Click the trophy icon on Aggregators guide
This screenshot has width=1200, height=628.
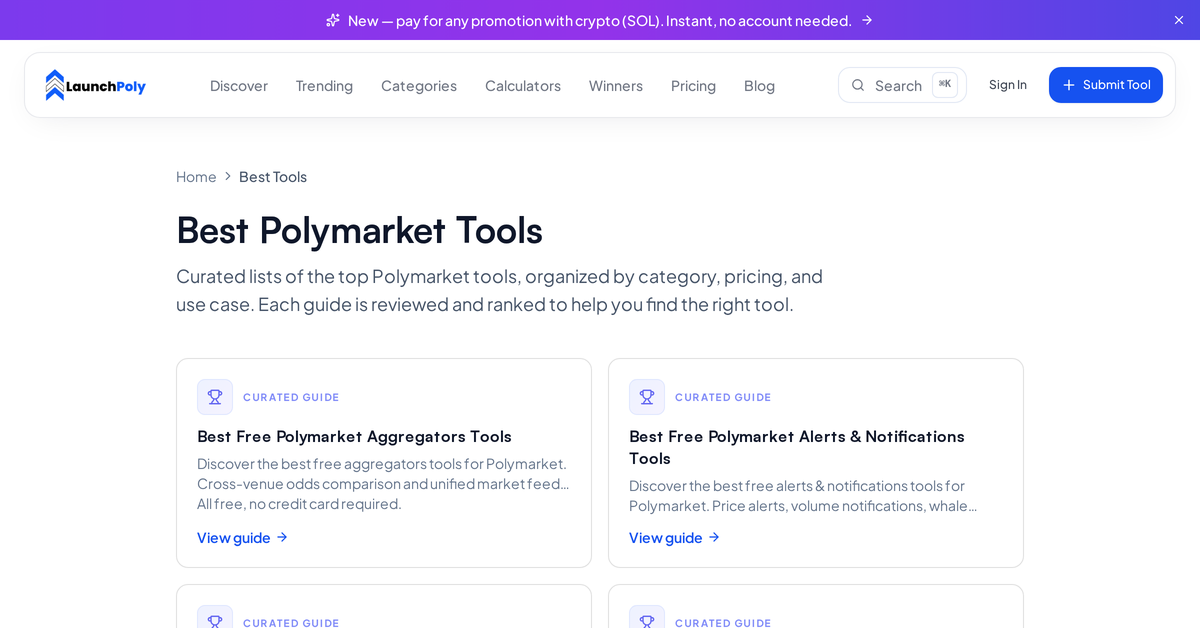tap(215, 397)
